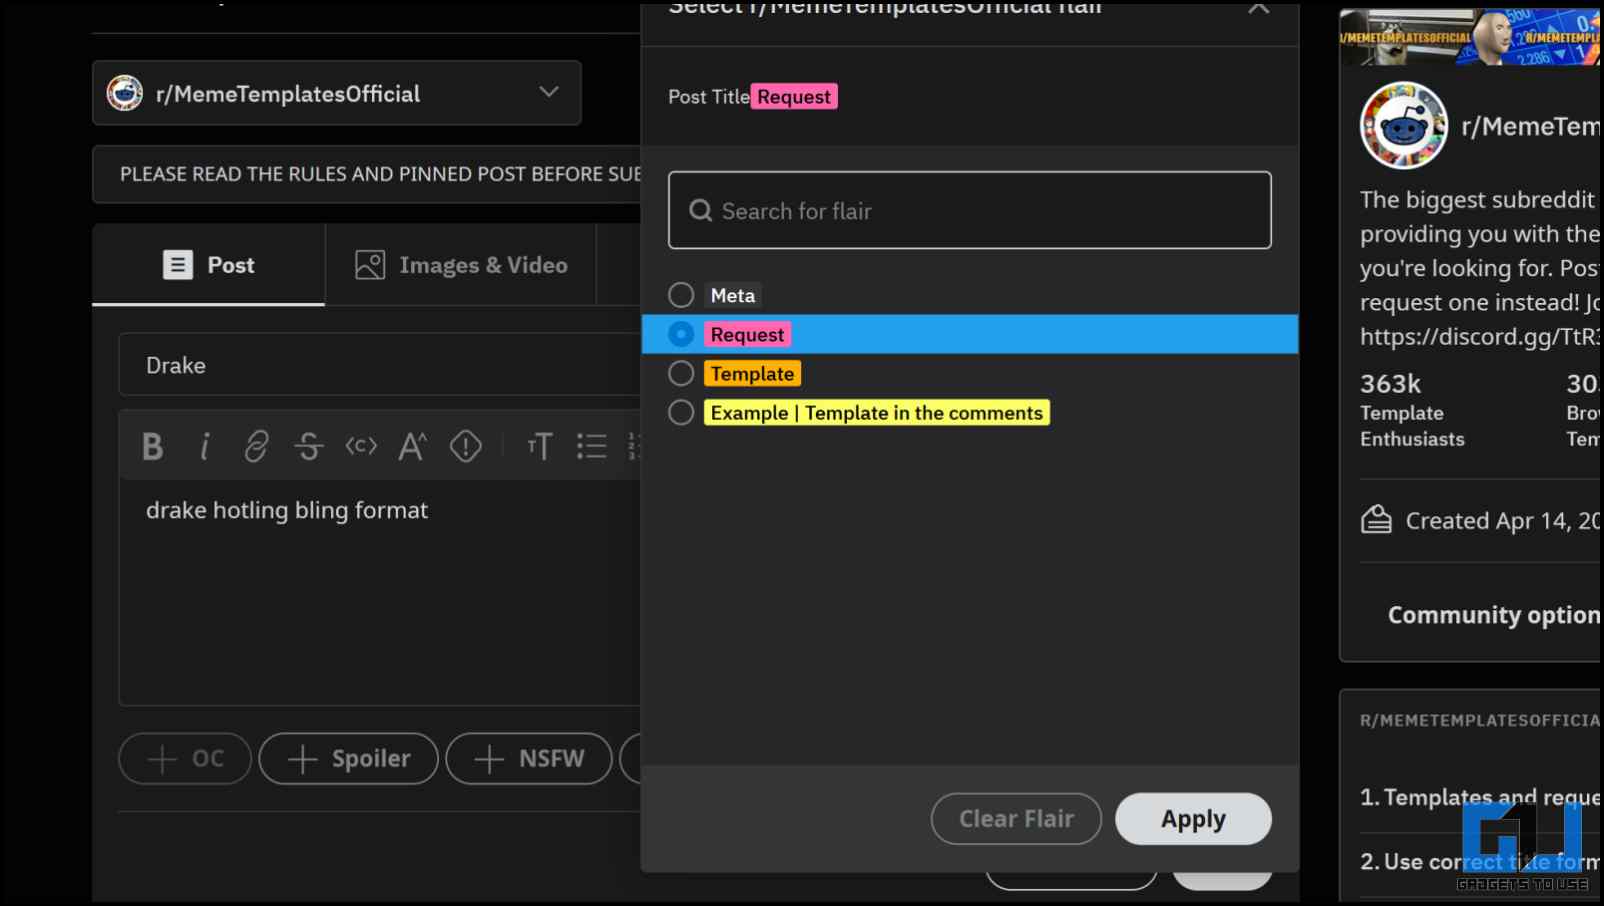This screenshot has width=1604, height=906.
Task: Apply superscript formatting
Action: tap(413, 446)
